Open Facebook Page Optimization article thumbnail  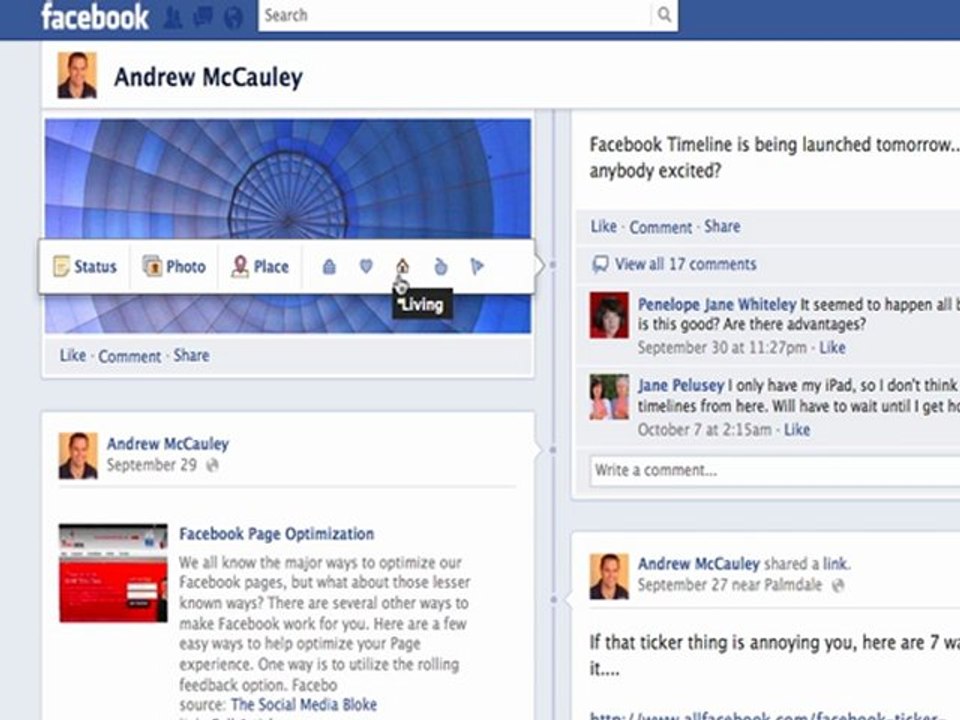(x=113, y=573)
